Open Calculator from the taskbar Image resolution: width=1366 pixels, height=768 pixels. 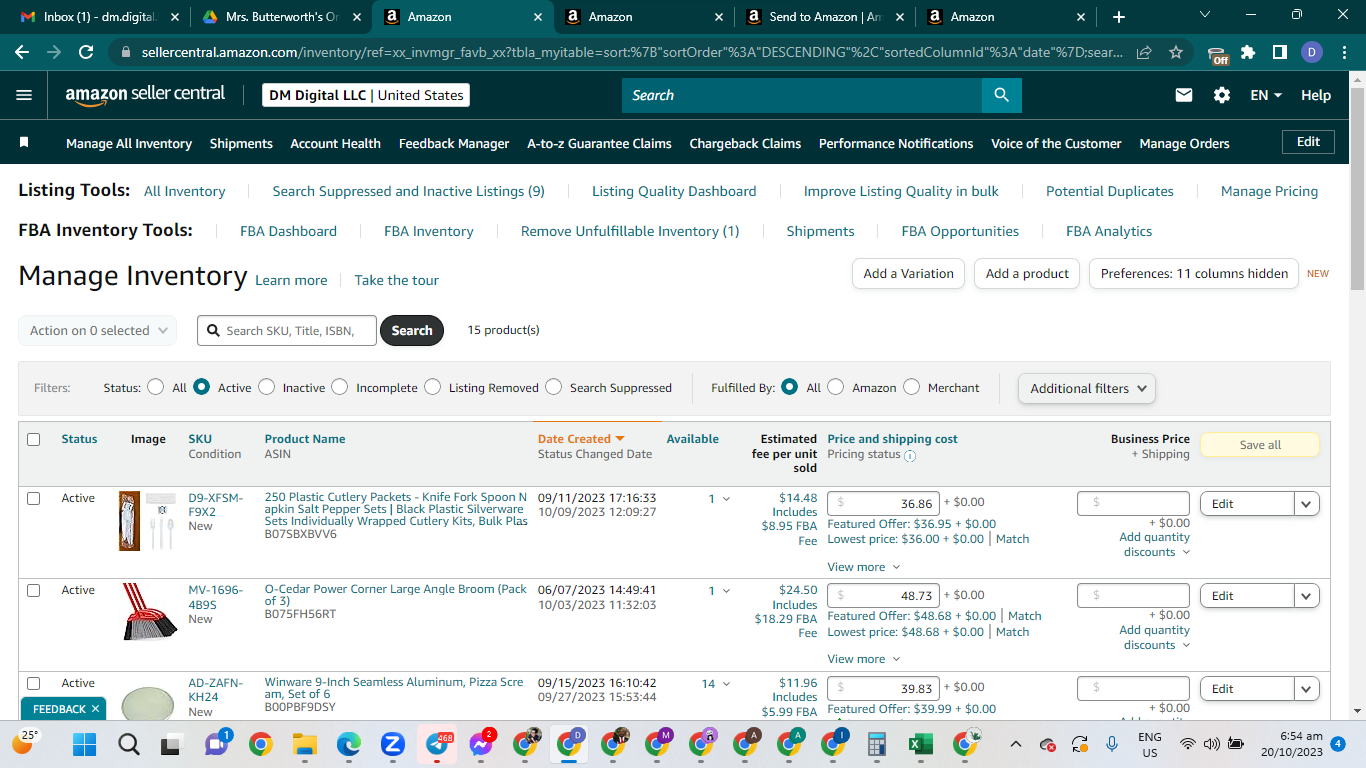pos(877,744)
